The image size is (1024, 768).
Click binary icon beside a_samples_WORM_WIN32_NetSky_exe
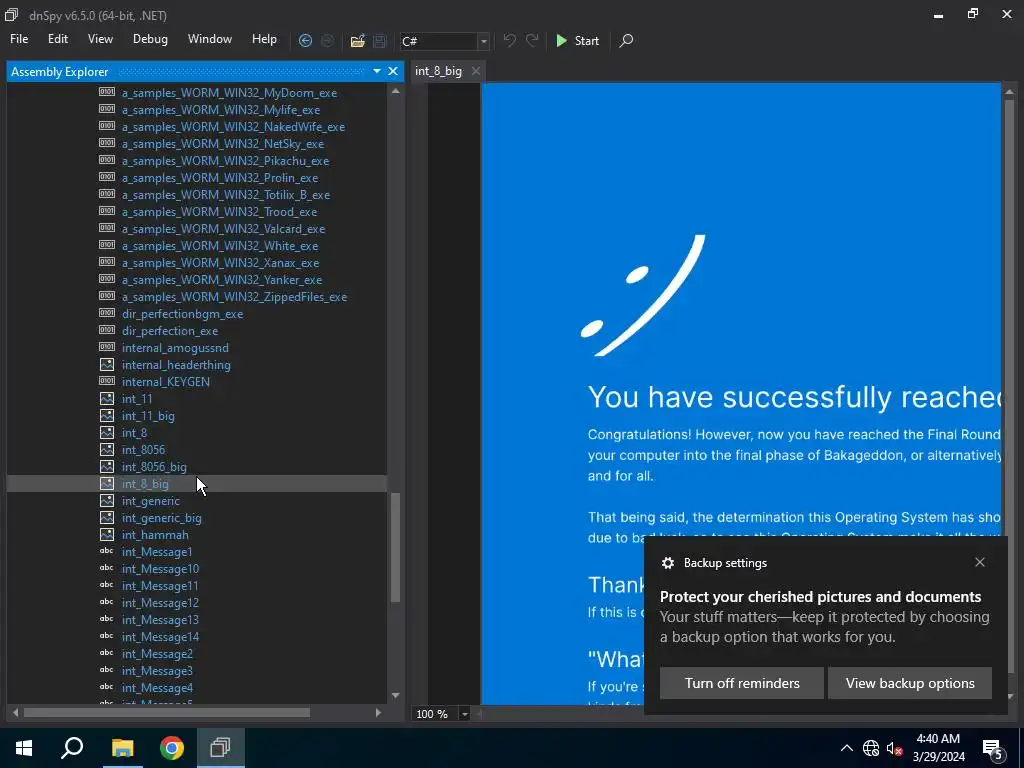click(x=106, y=143)
